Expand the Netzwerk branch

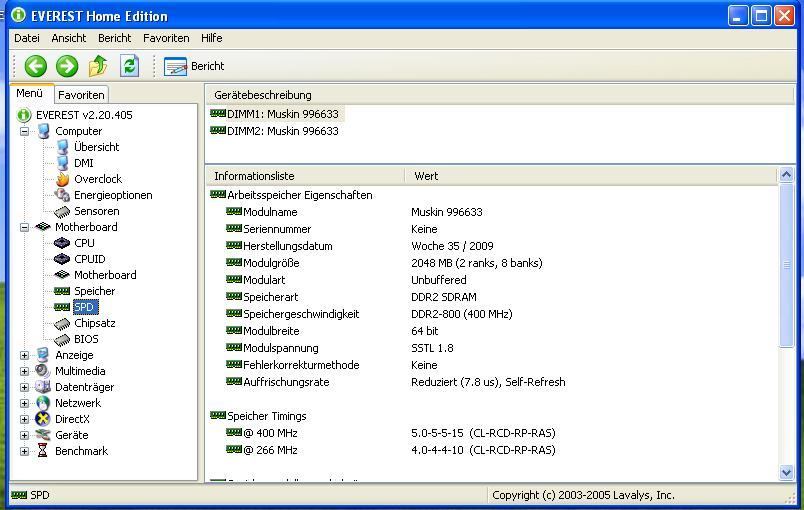coord(24,403)
